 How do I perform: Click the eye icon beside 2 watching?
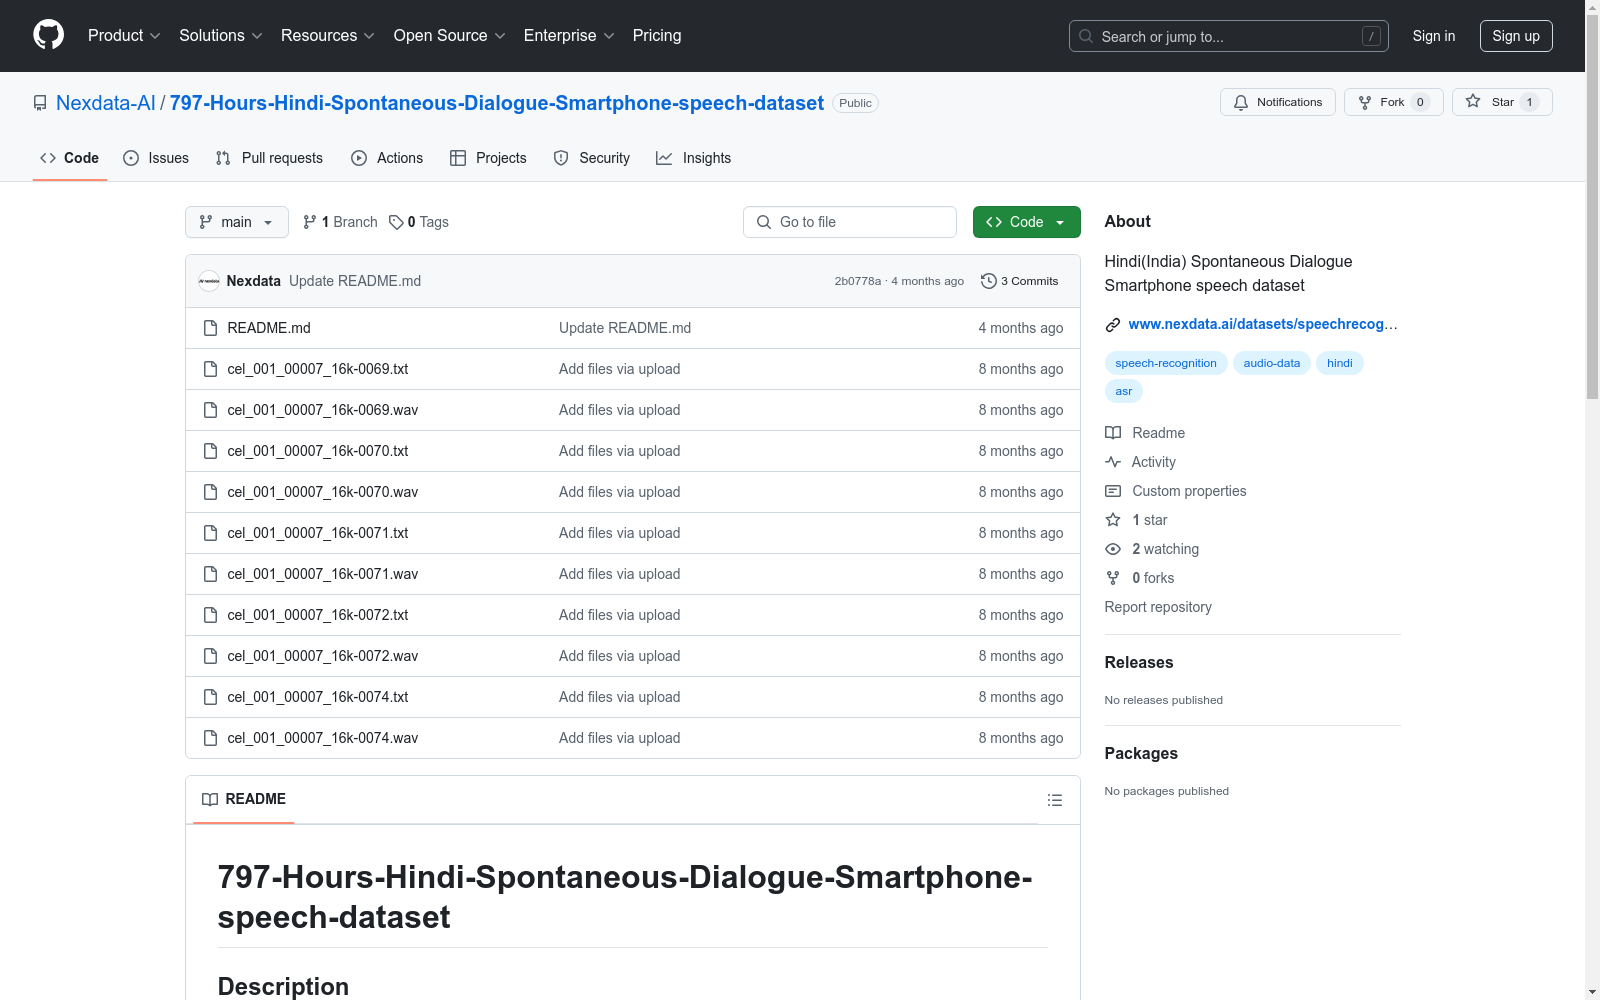pos(1113,549)
